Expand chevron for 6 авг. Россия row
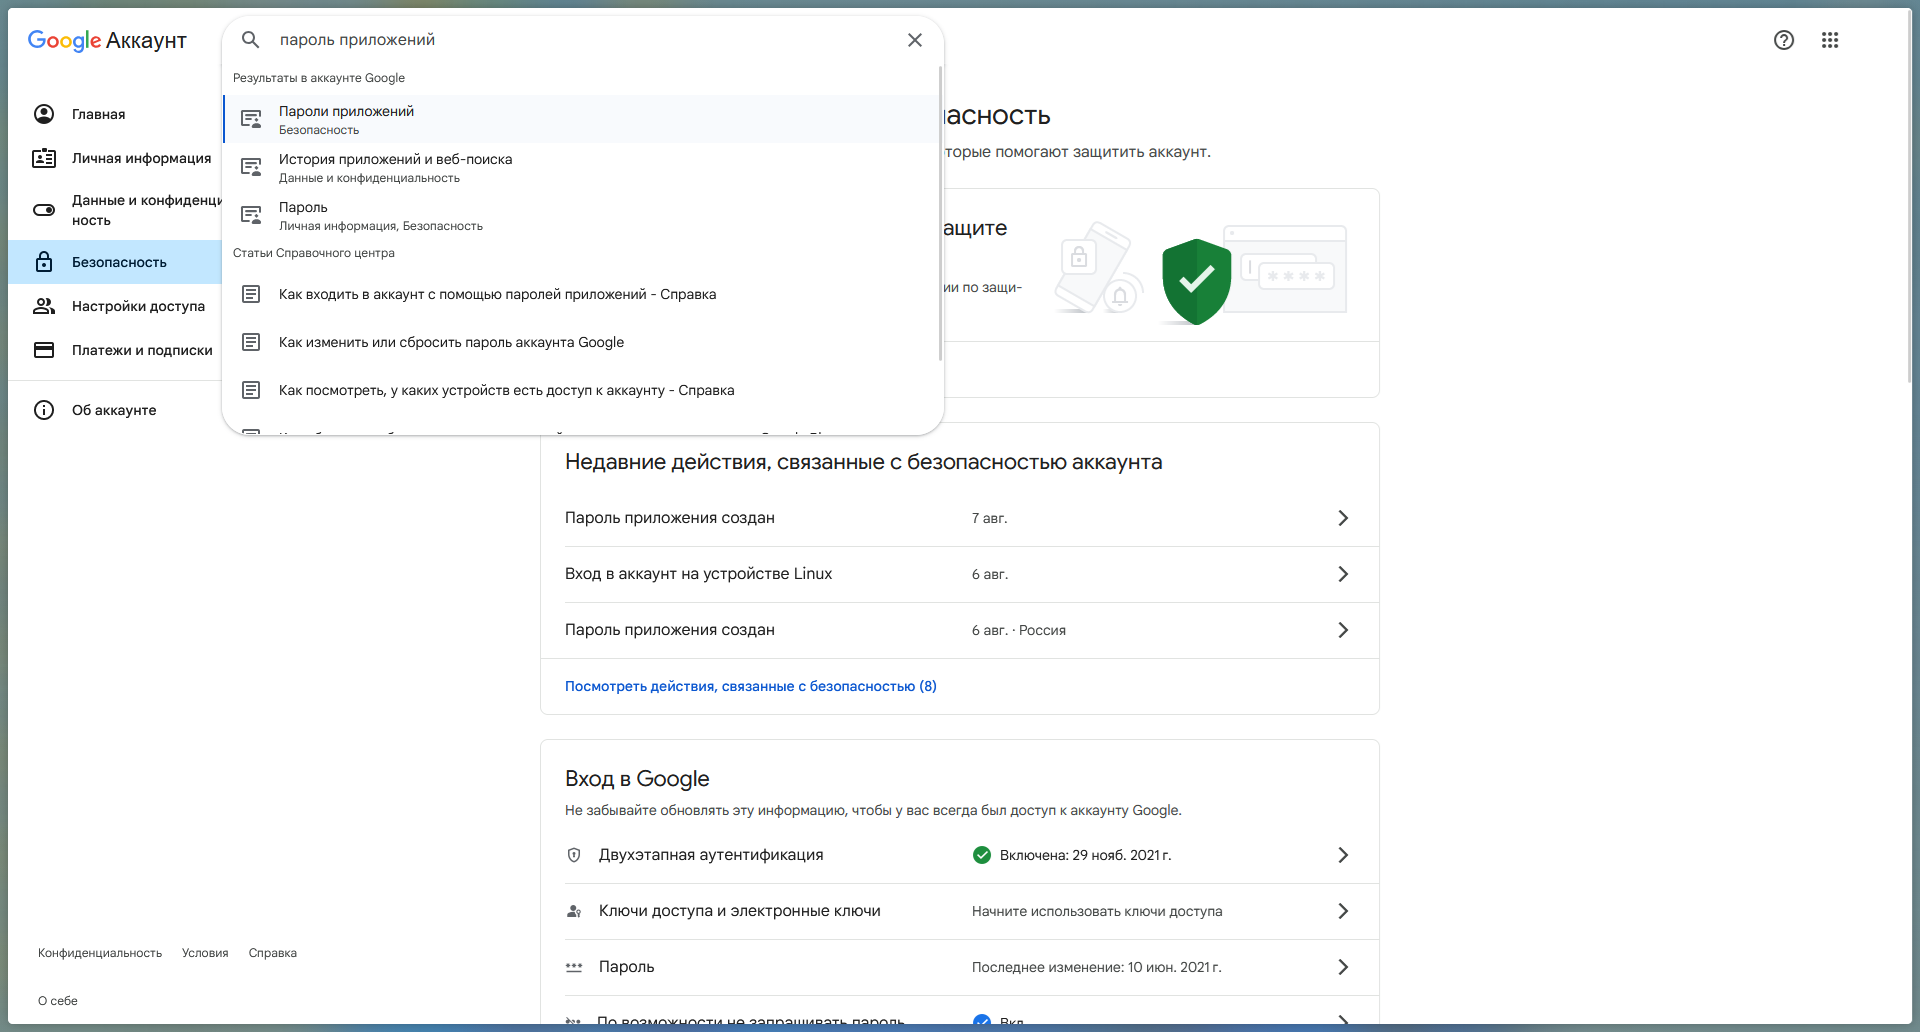Screen dimensions: 1920x1032 coord(1343,630)
